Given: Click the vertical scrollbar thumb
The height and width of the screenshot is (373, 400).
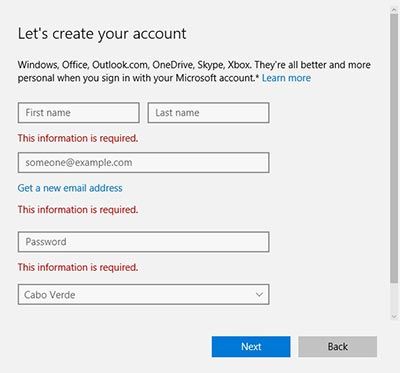Looking at the screenshot, I should coord(394,148).
